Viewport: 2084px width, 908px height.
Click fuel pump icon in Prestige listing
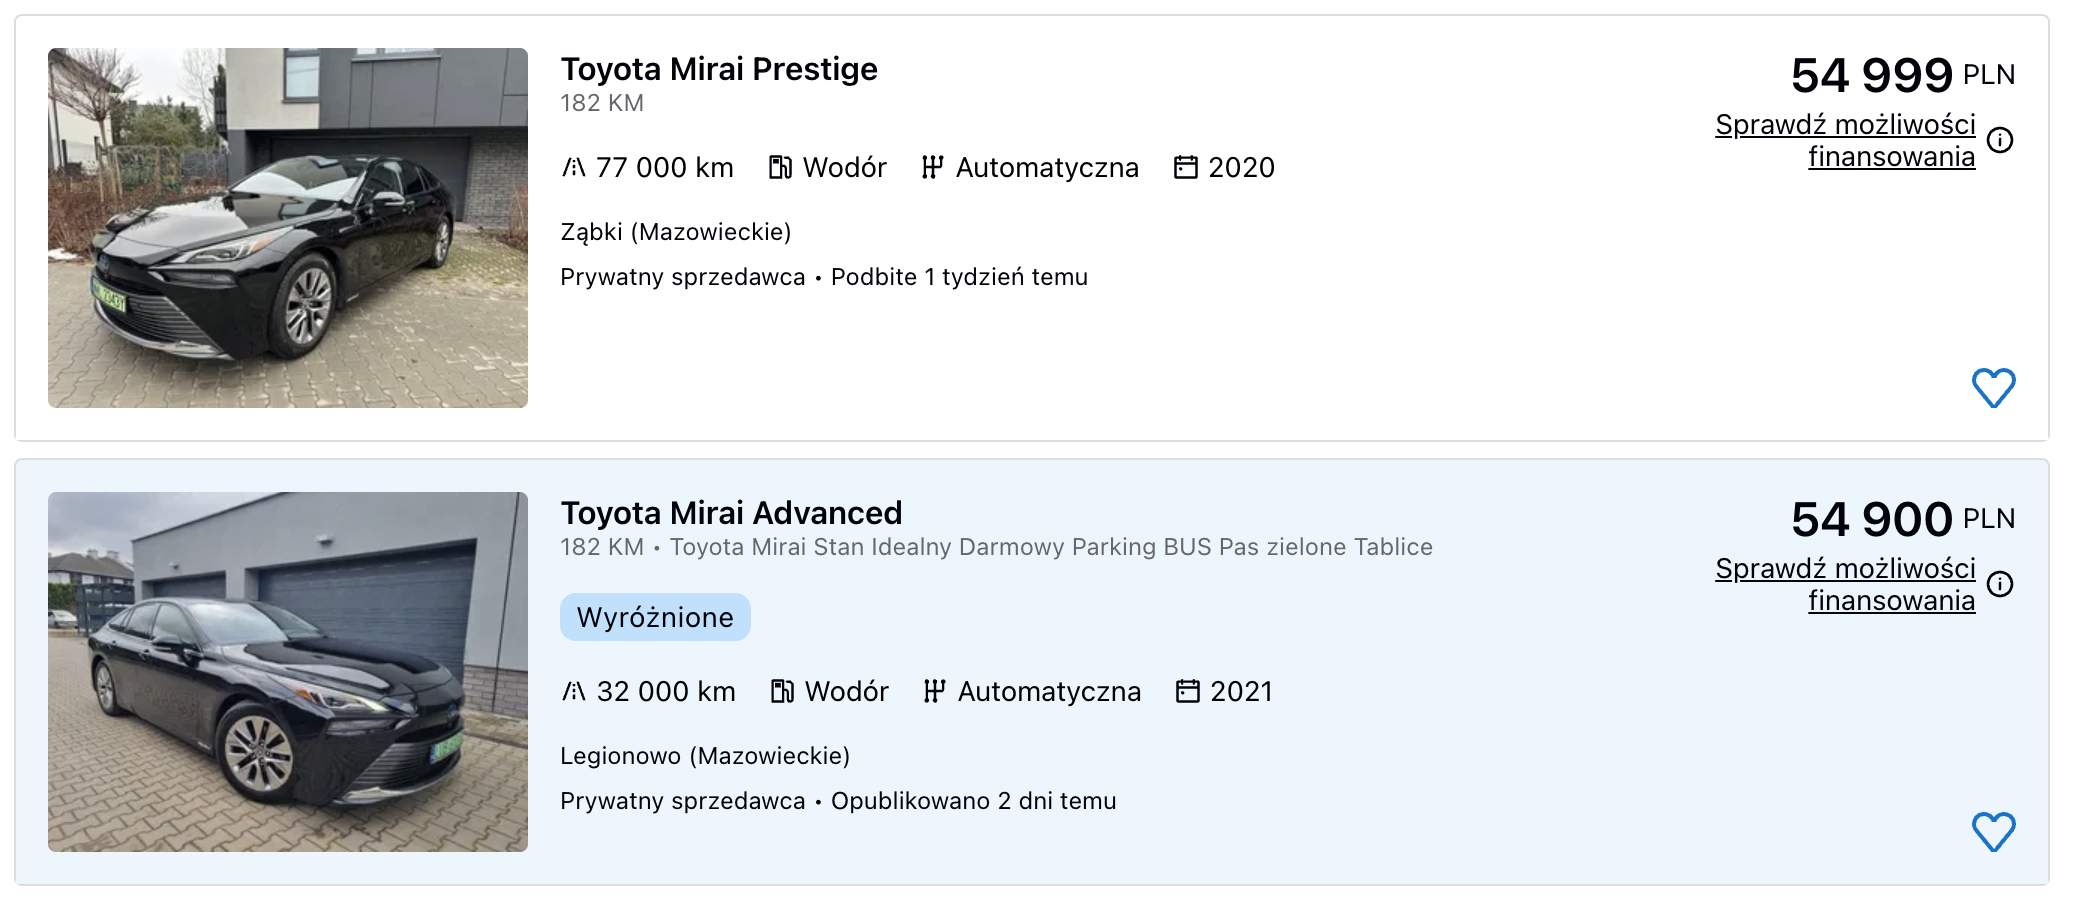pos(780,167)
